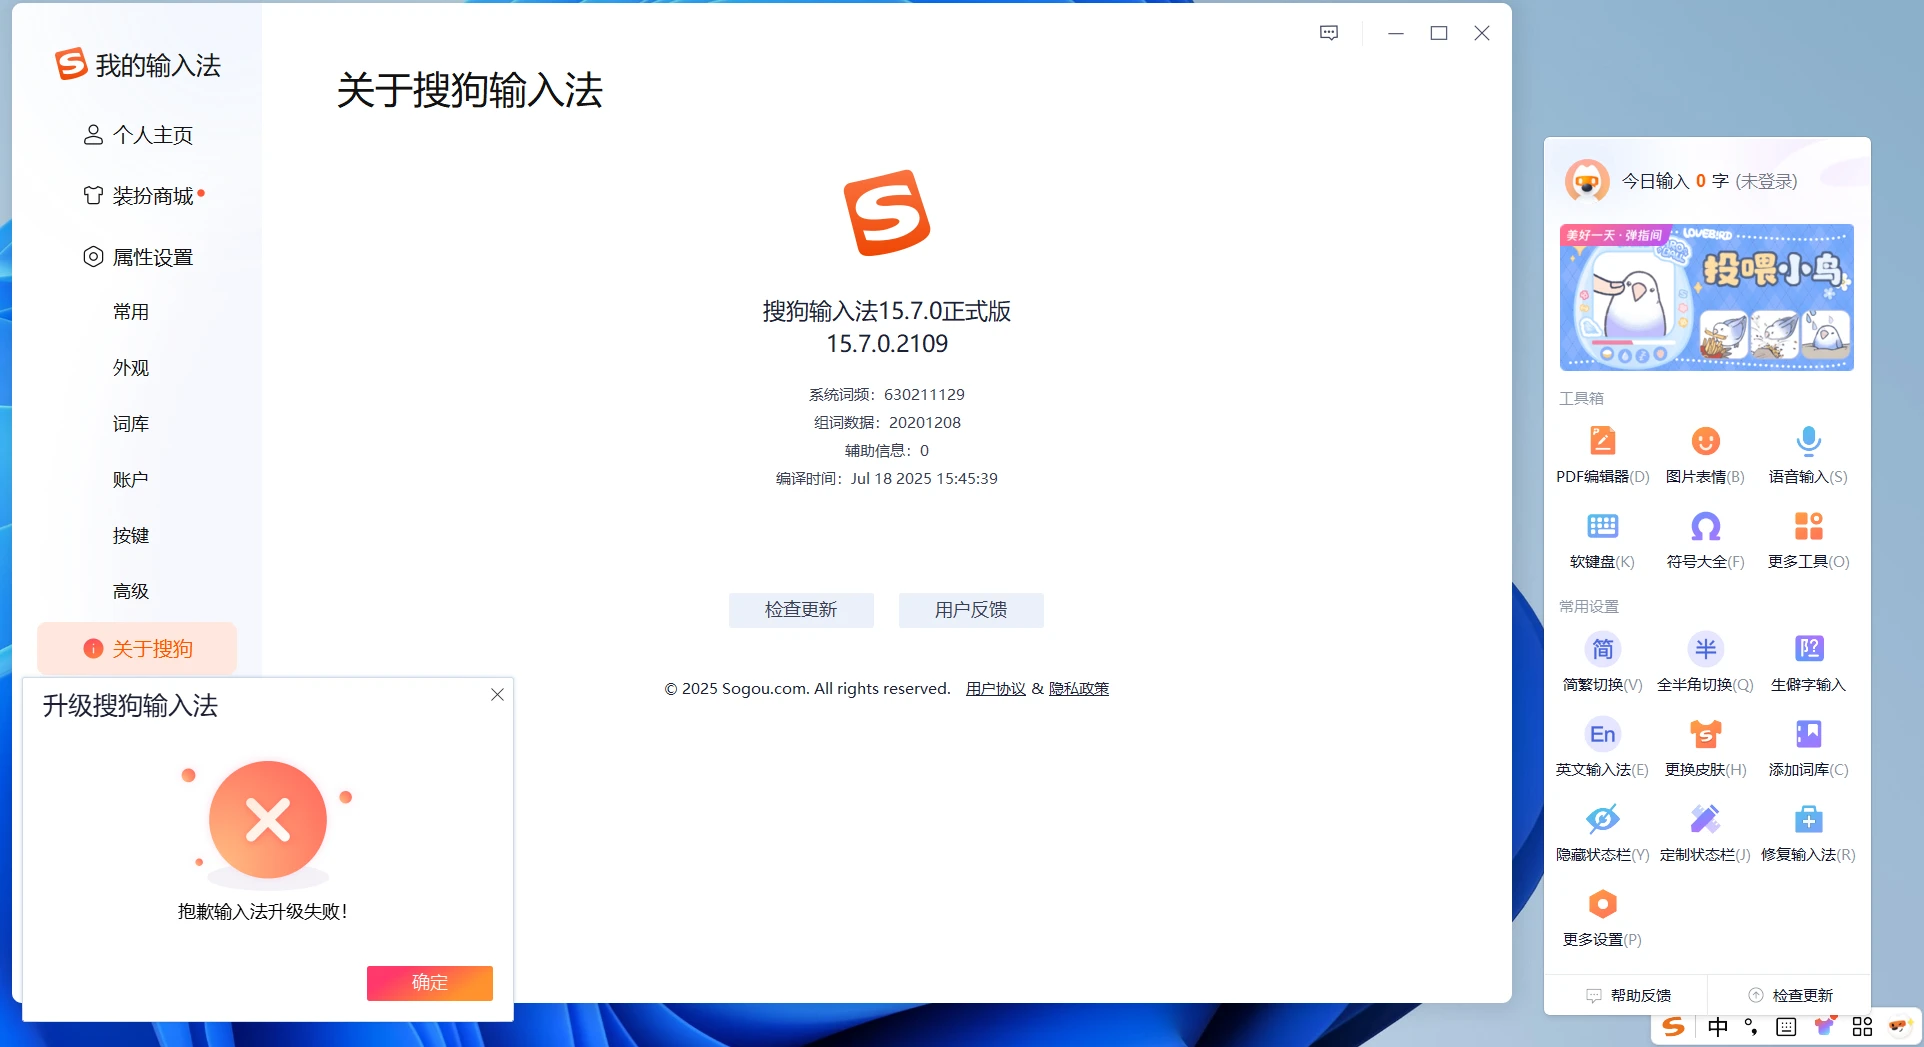The width and height of the screenshot is (1924, 1047).
Task: Click 今日输入 0 字 (未登录) text
Action: (x=1709, y=181)
